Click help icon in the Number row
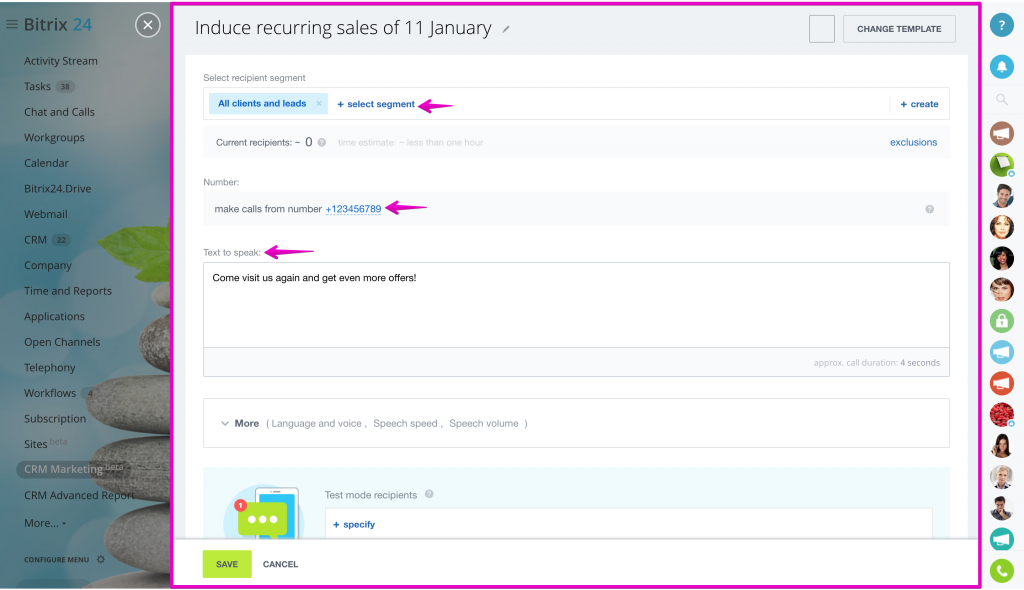Screen dimensions: 1024x590 (x=929, y=209)
